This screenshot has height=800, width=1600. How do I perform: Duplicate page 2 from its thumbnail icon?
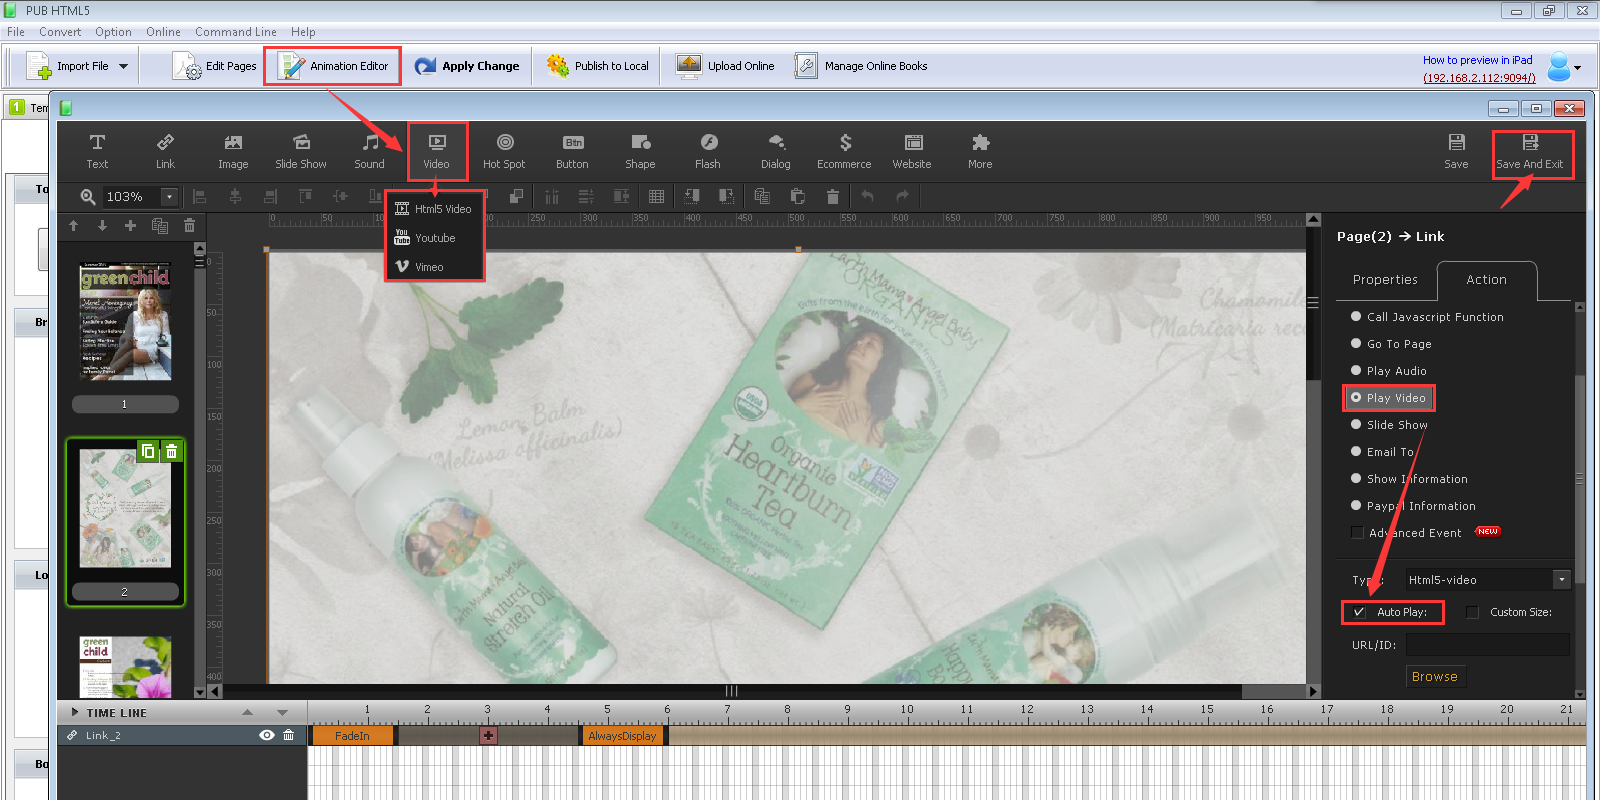click(x=148, y=451)
